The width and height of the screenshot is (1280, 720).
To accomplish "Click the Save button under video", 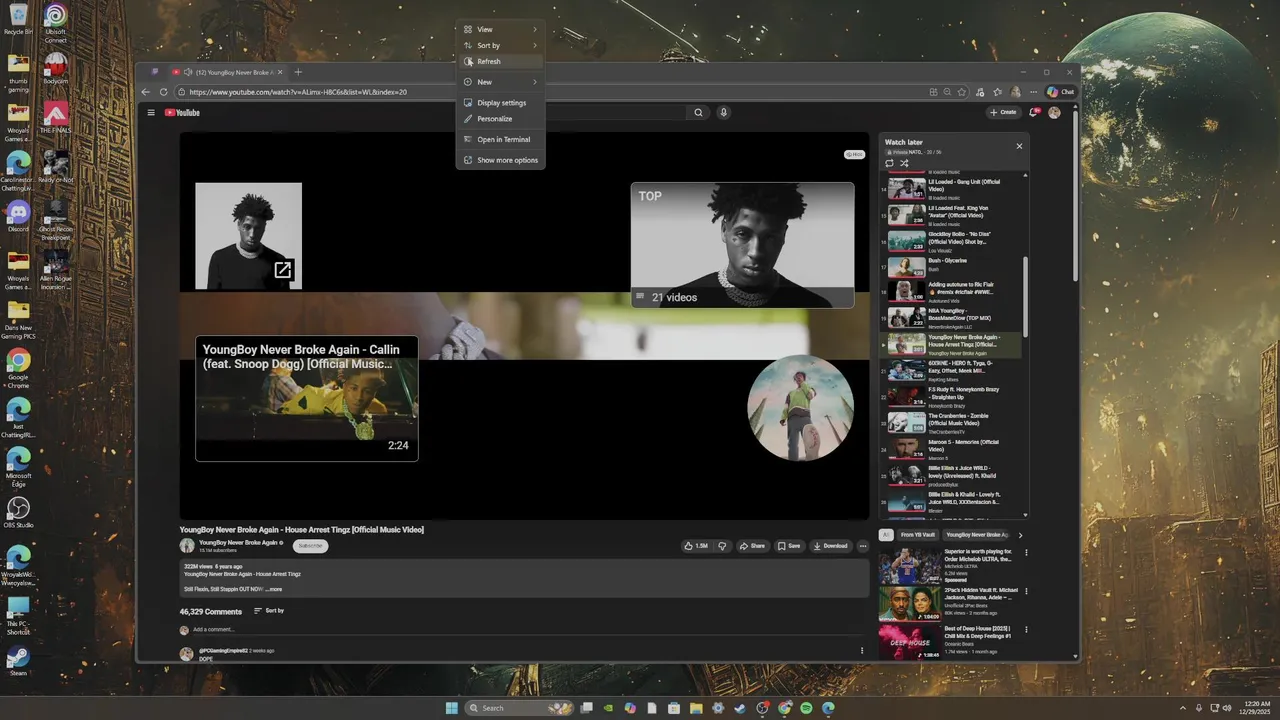I will click(x=789, y=546).
